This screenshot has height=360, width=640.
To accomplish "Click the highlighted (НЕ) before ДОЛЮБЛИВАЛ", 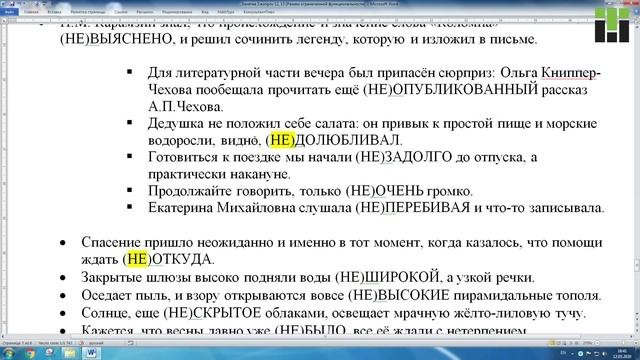I will [282, 140].
